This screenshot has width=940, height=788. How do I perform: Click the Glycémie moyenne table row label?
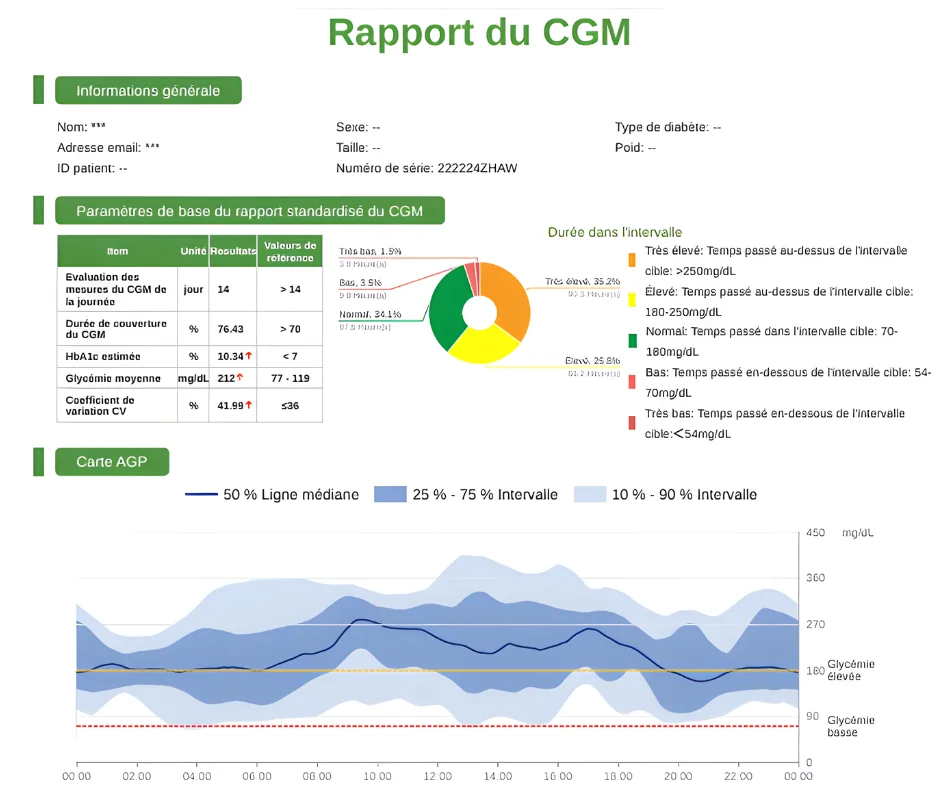(113, 379)
